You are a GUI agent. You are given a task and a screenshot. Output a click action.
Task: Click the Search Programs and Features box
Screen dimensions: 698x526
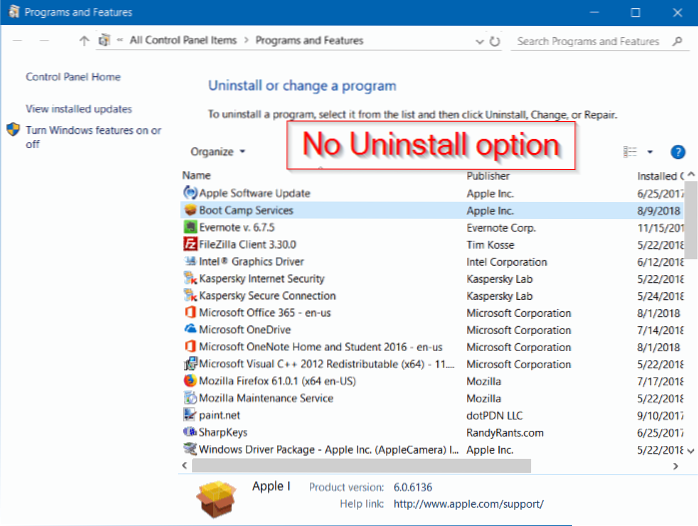tap(590, 41)
